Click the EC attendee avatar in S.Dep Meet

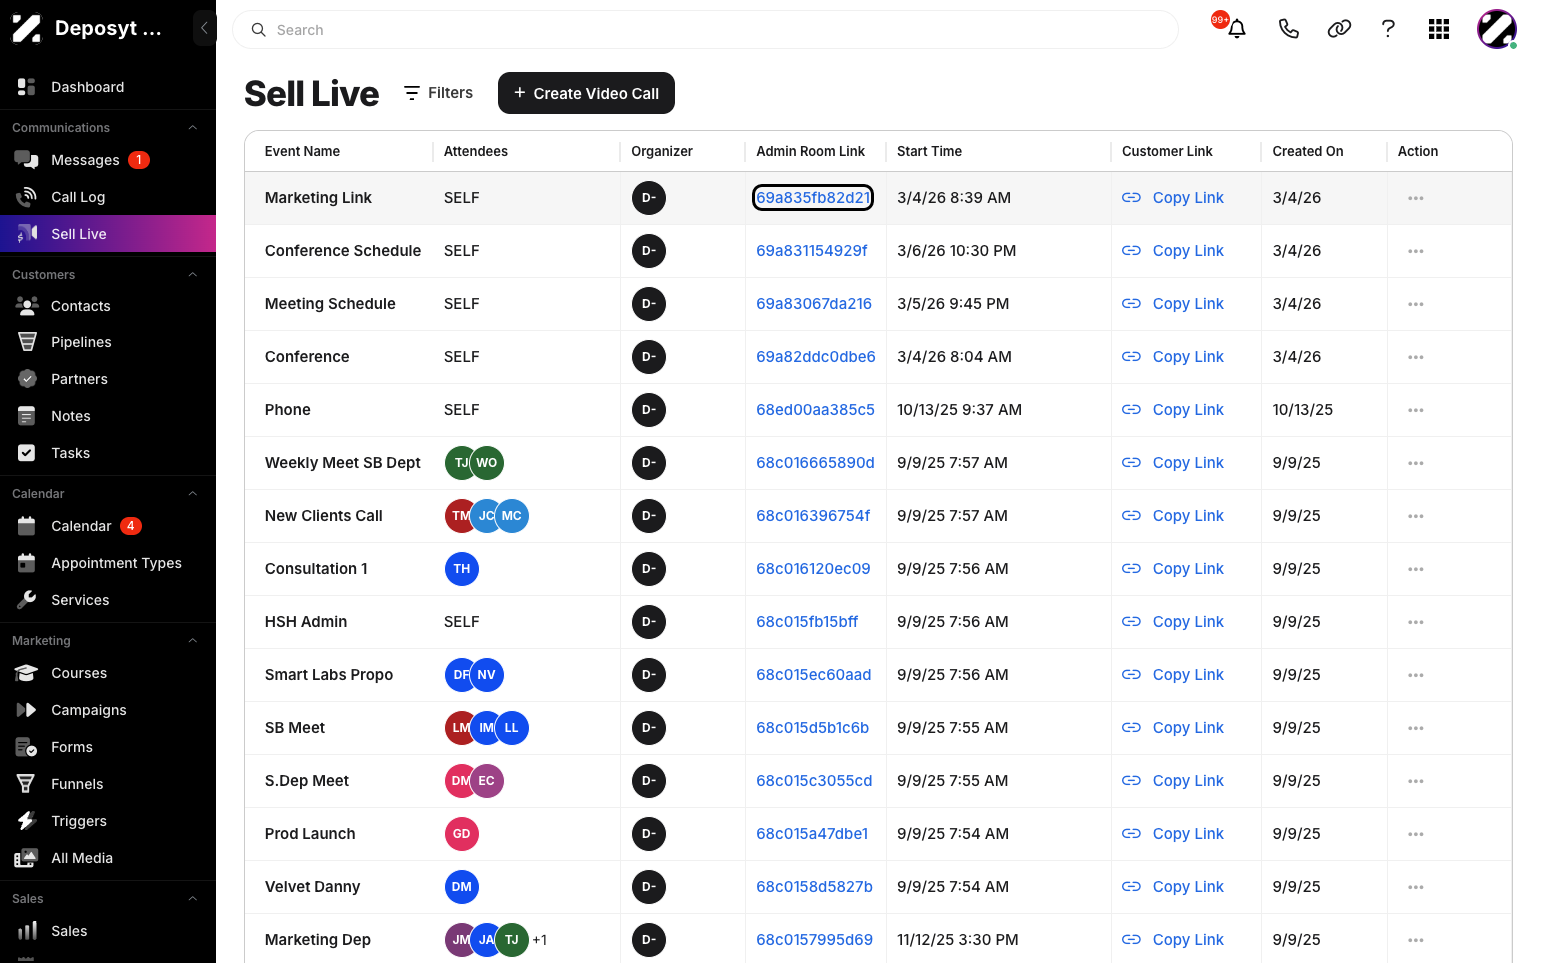tap(487, 781)
